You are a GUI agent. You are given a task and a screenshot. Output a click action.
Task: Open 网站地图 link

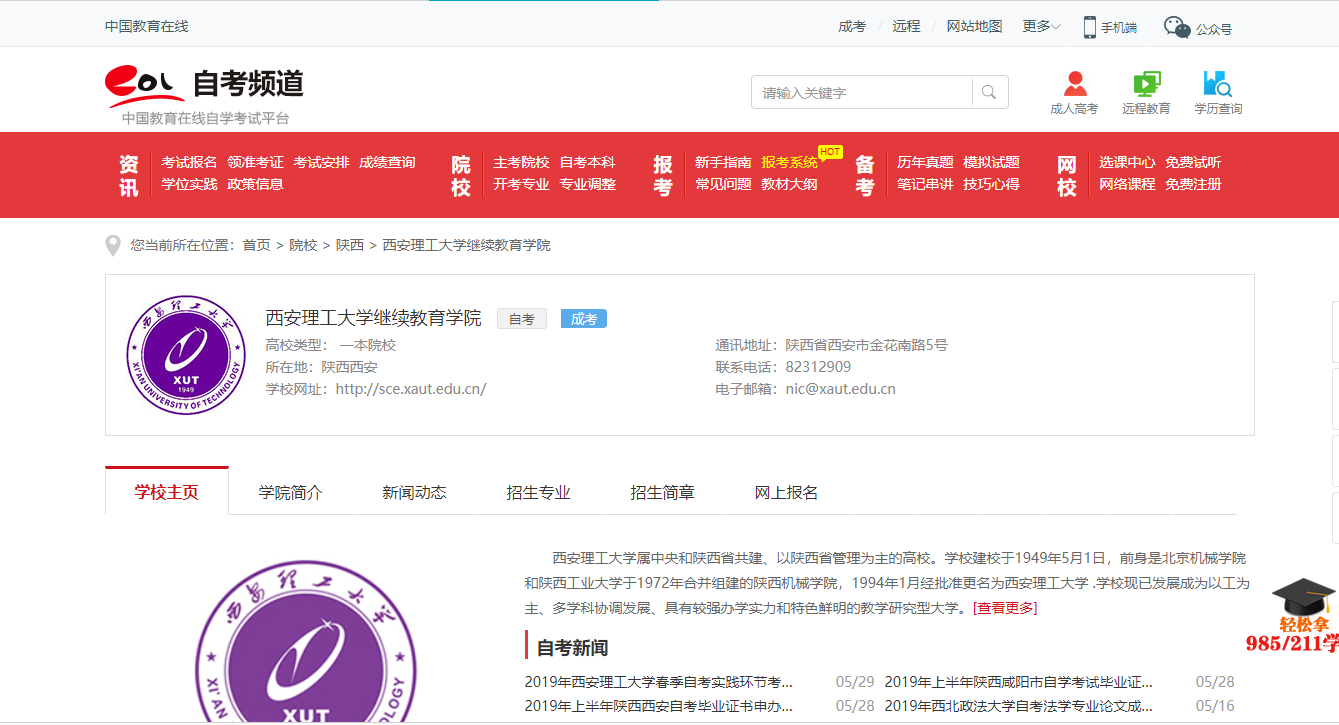[x=974, y=27]
